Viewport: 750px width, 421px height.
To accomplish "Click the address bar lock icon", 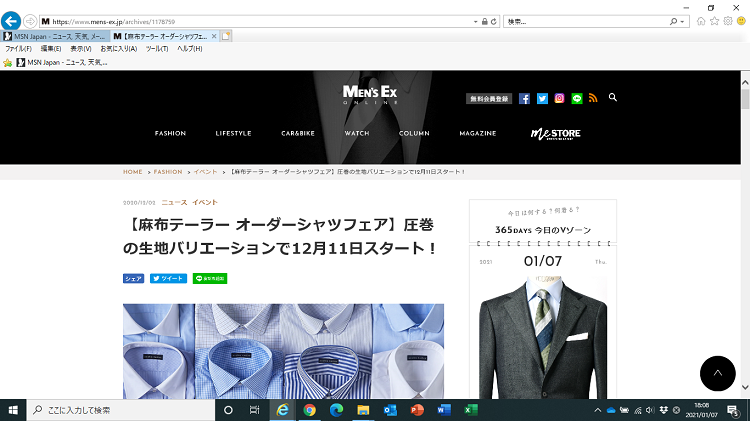I will (485, 22).
